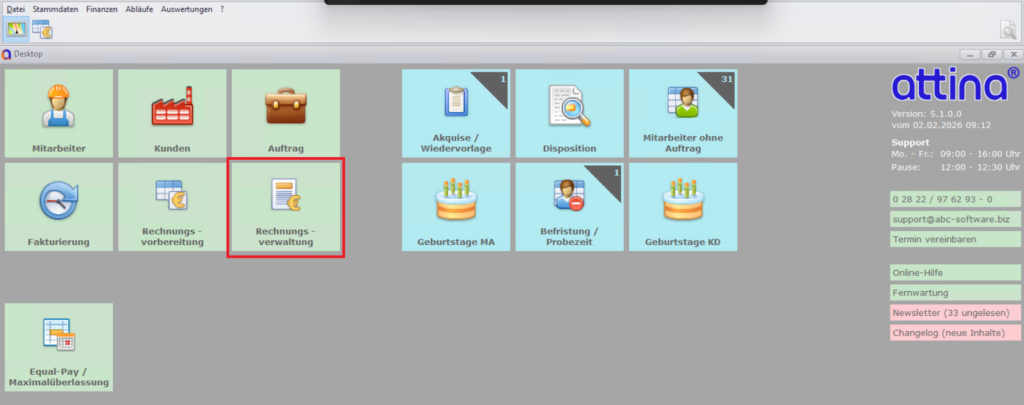The width and height of the screenshot is (1024, 405).
Task: Open the Mitarbeiter tile
Action: point(59,114)
